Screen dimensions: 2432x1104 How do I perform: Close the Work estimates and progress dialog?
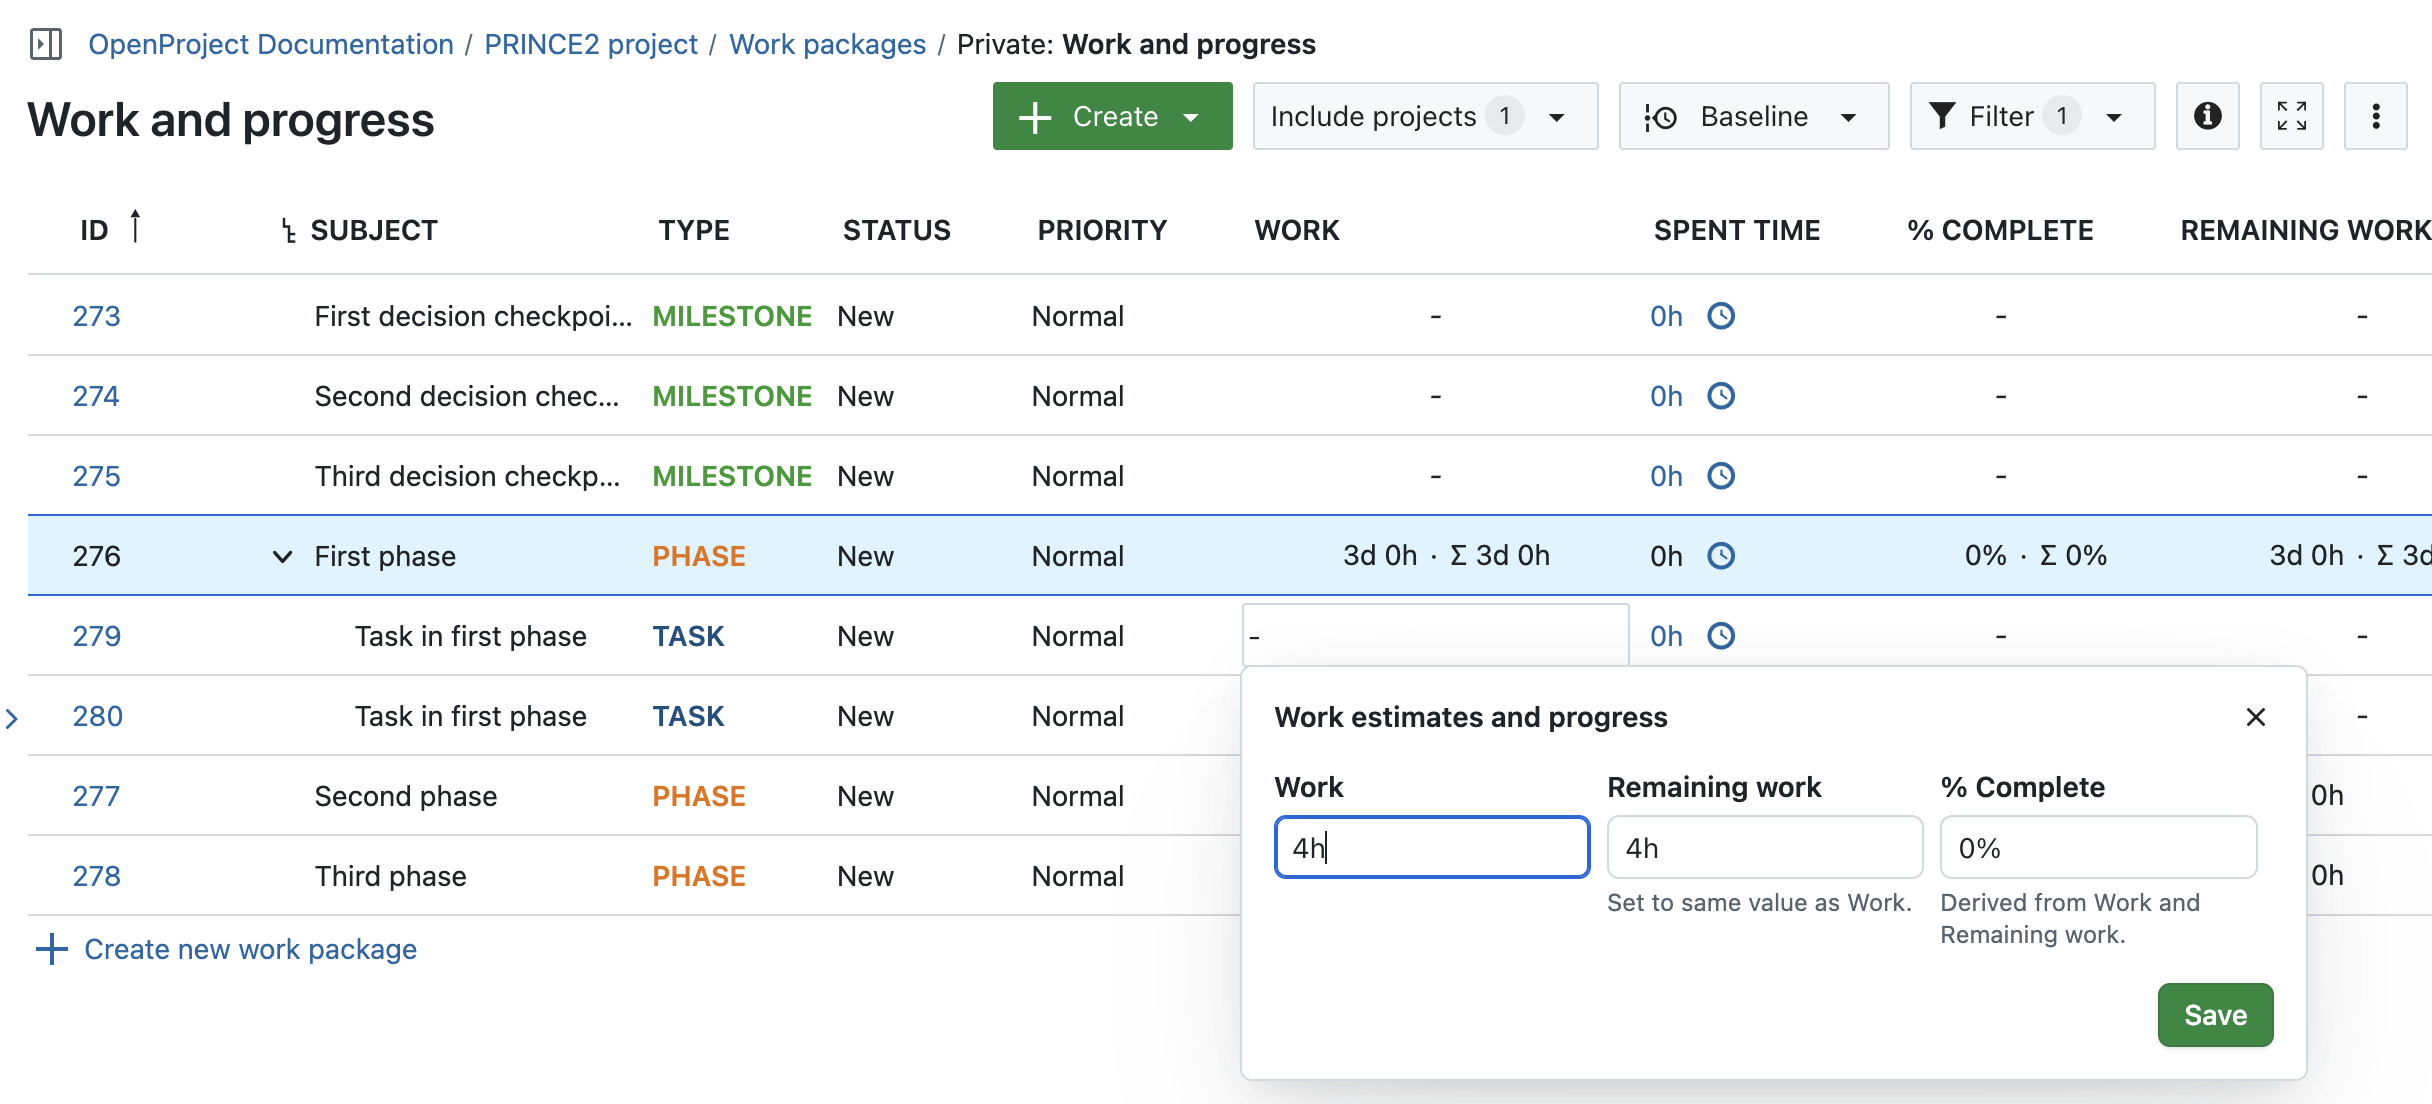tap(2256, 717)
